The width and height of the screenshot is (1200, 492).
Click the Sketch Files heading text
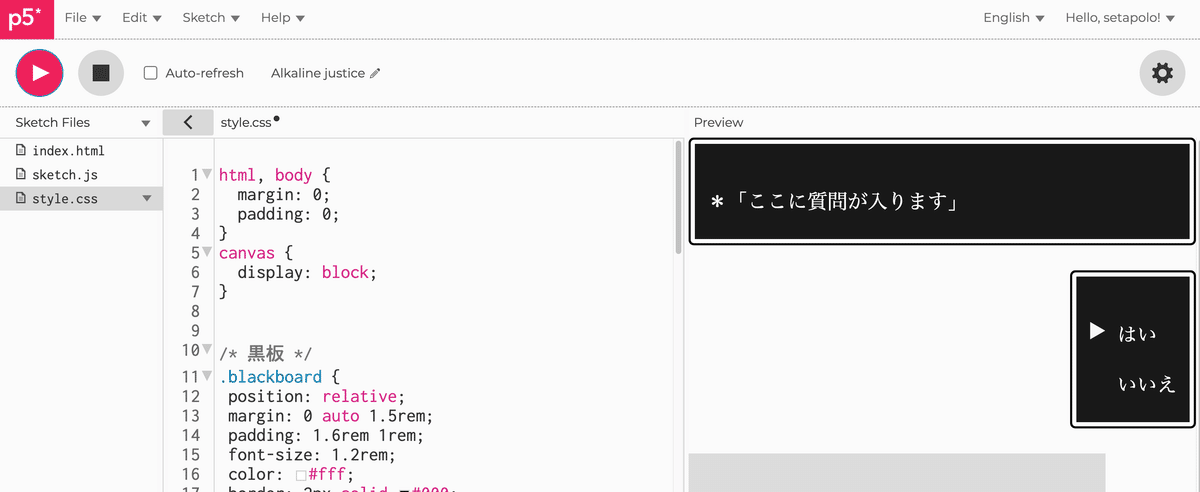(52, 123)
